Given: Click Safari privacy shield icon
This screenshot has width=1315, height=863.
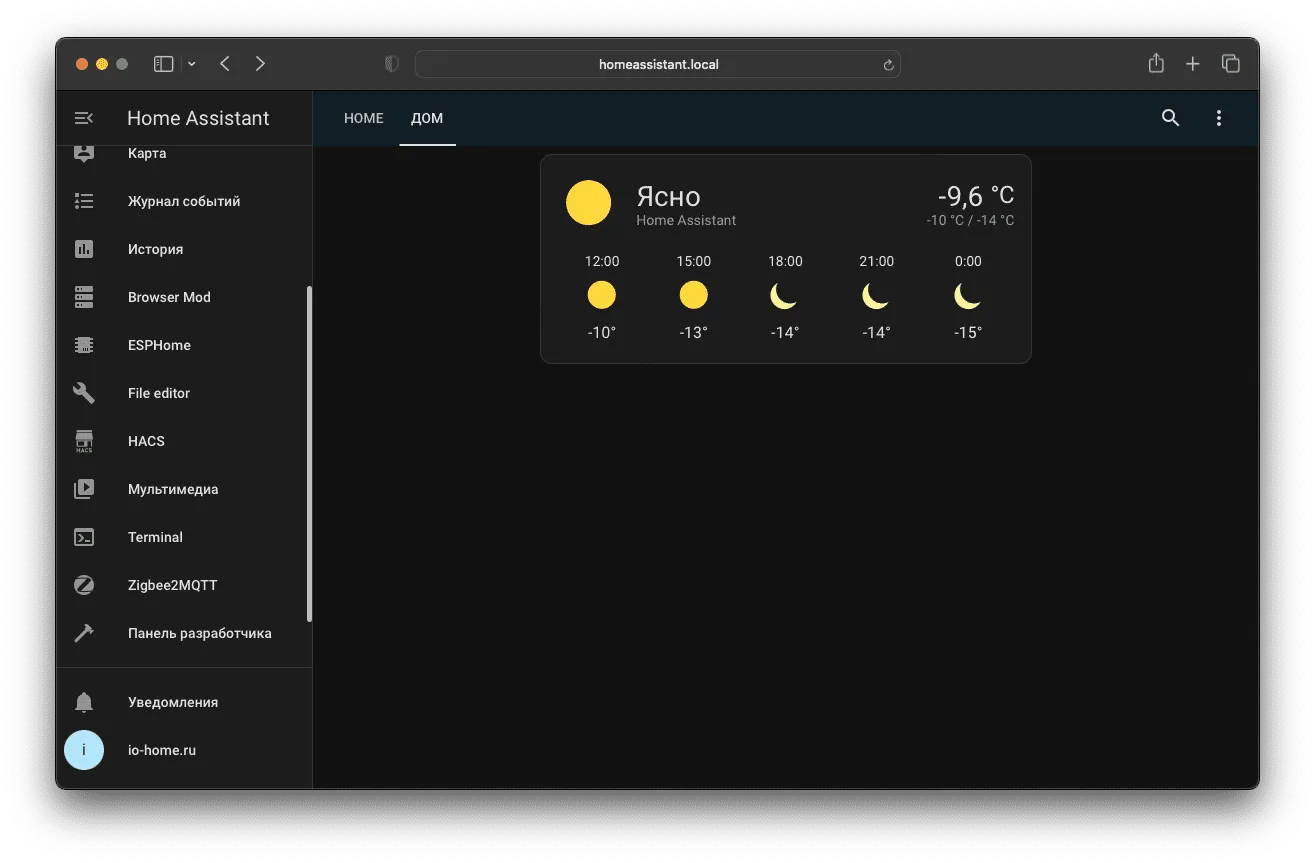Looking at the screenshot, I should click(392, 64).
